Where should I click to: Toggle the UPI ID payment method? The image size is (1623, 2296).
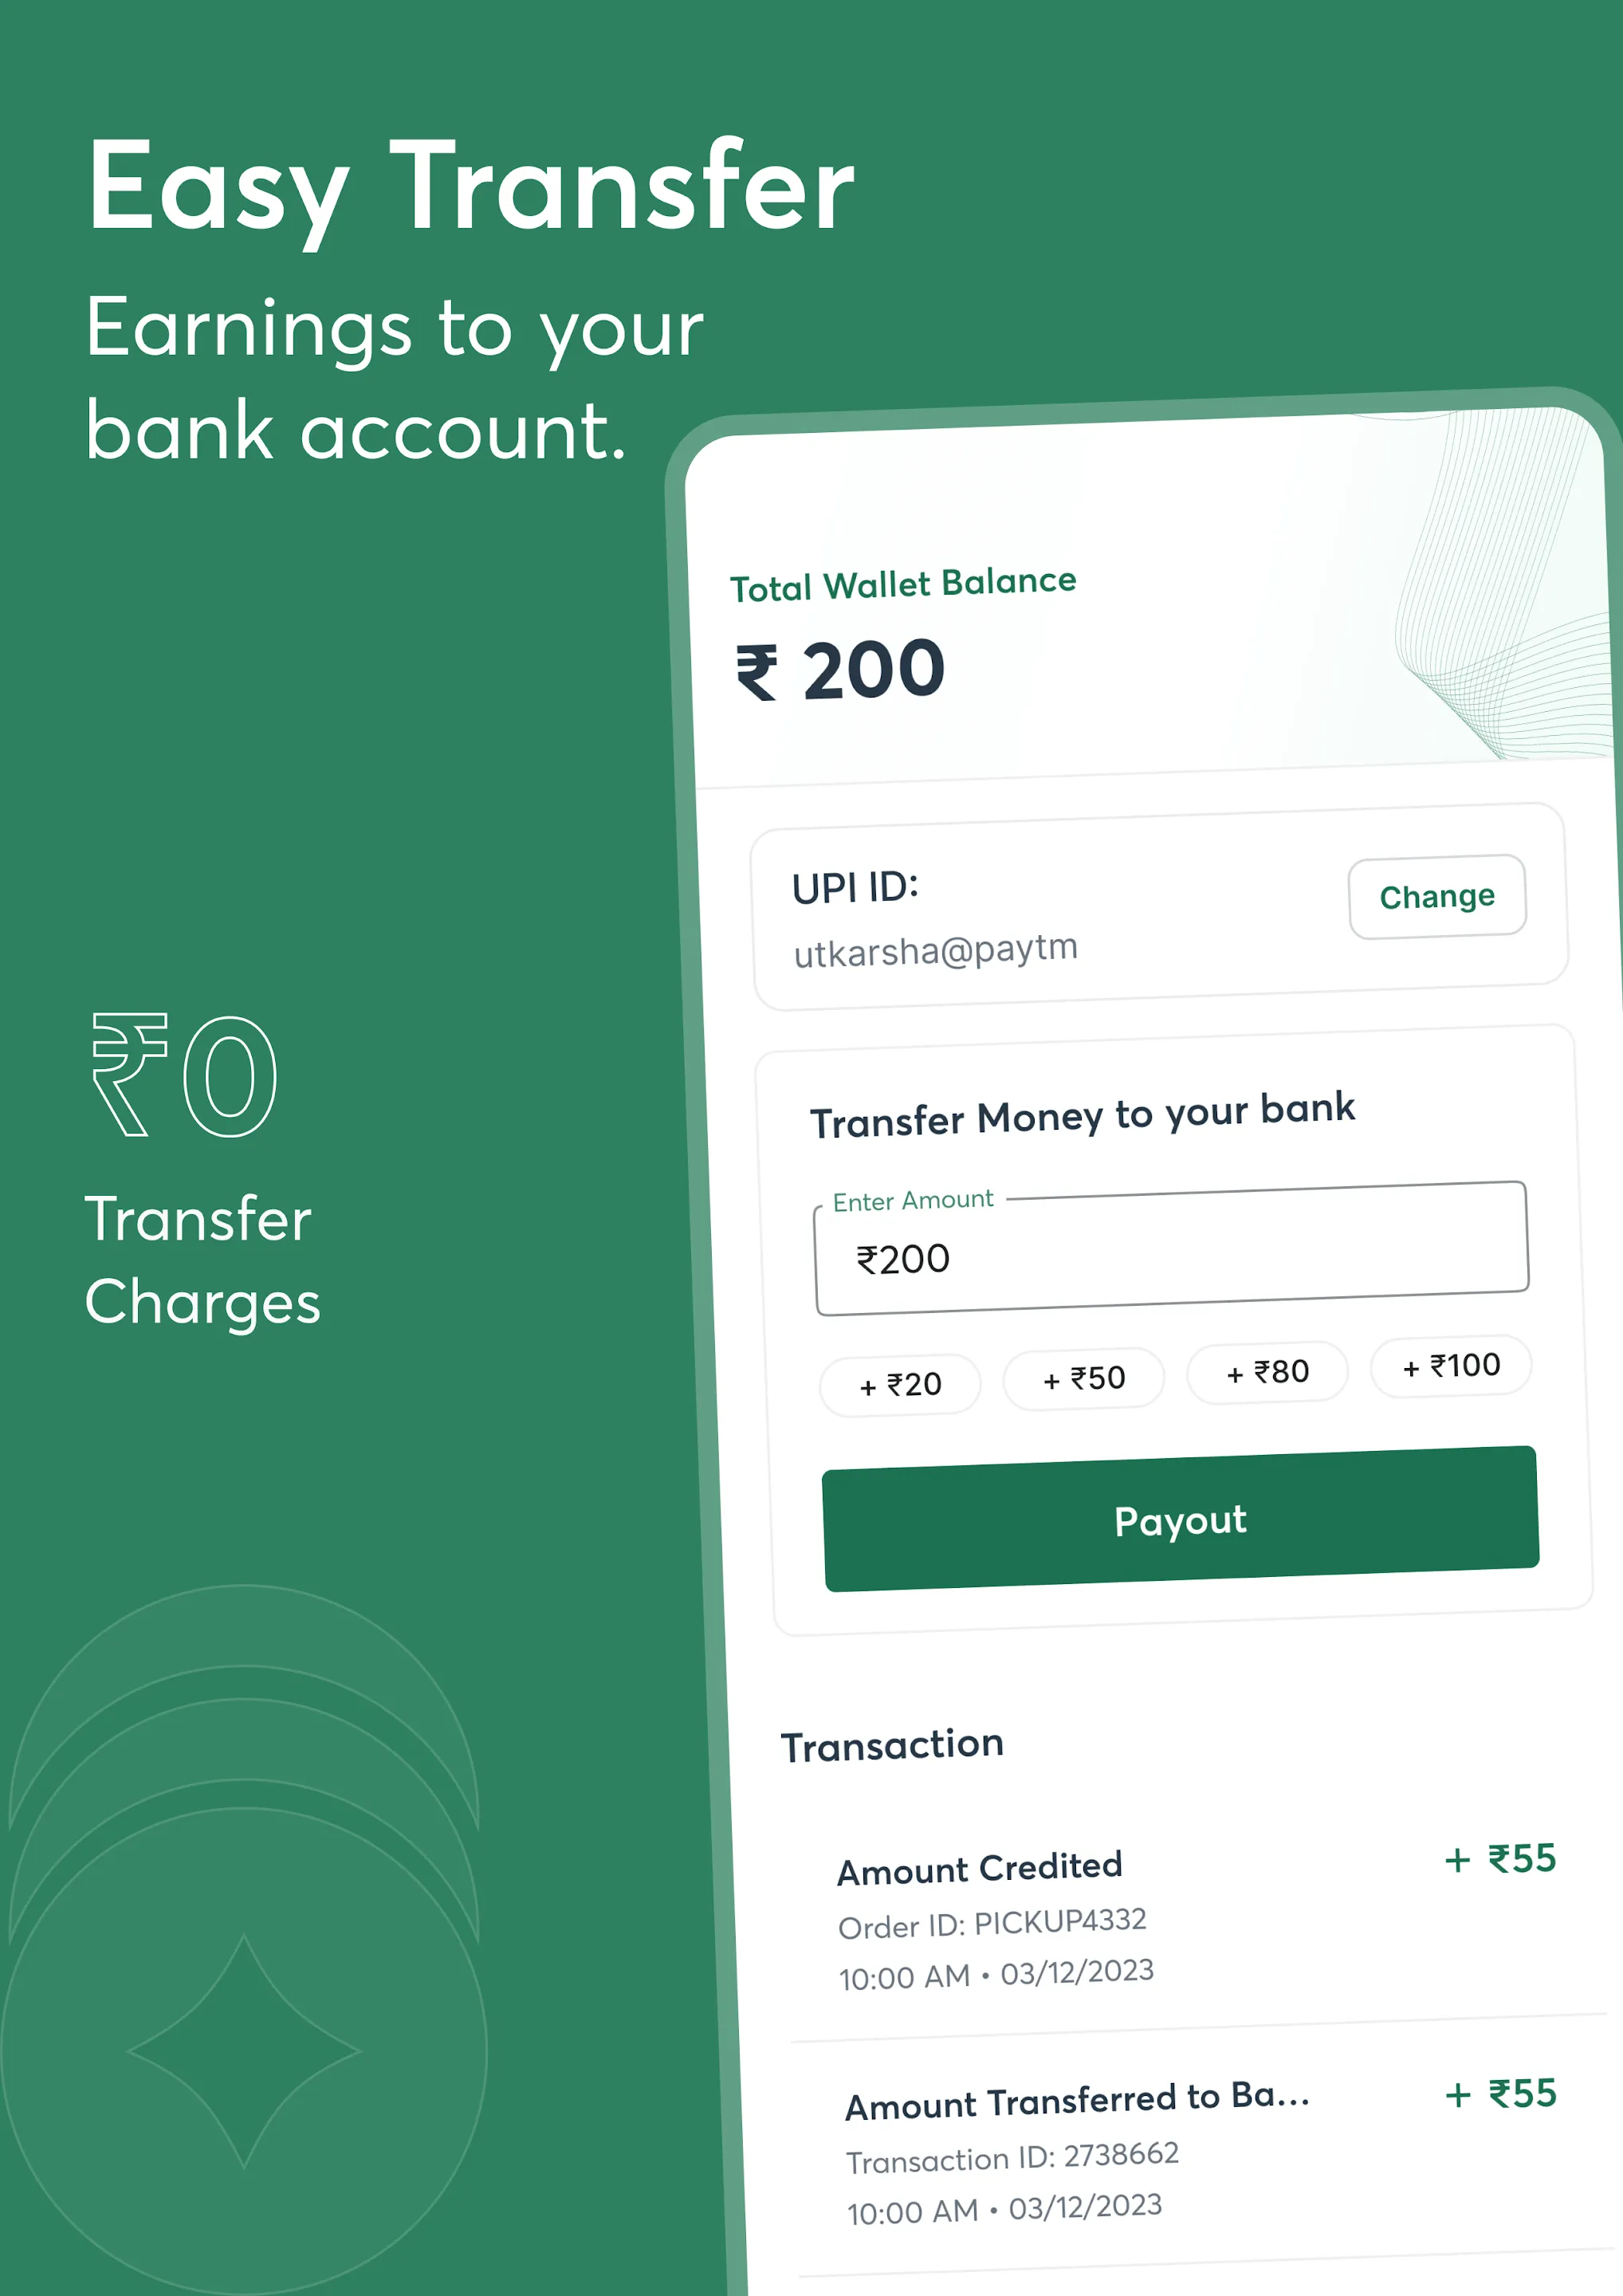[1440, 898]
